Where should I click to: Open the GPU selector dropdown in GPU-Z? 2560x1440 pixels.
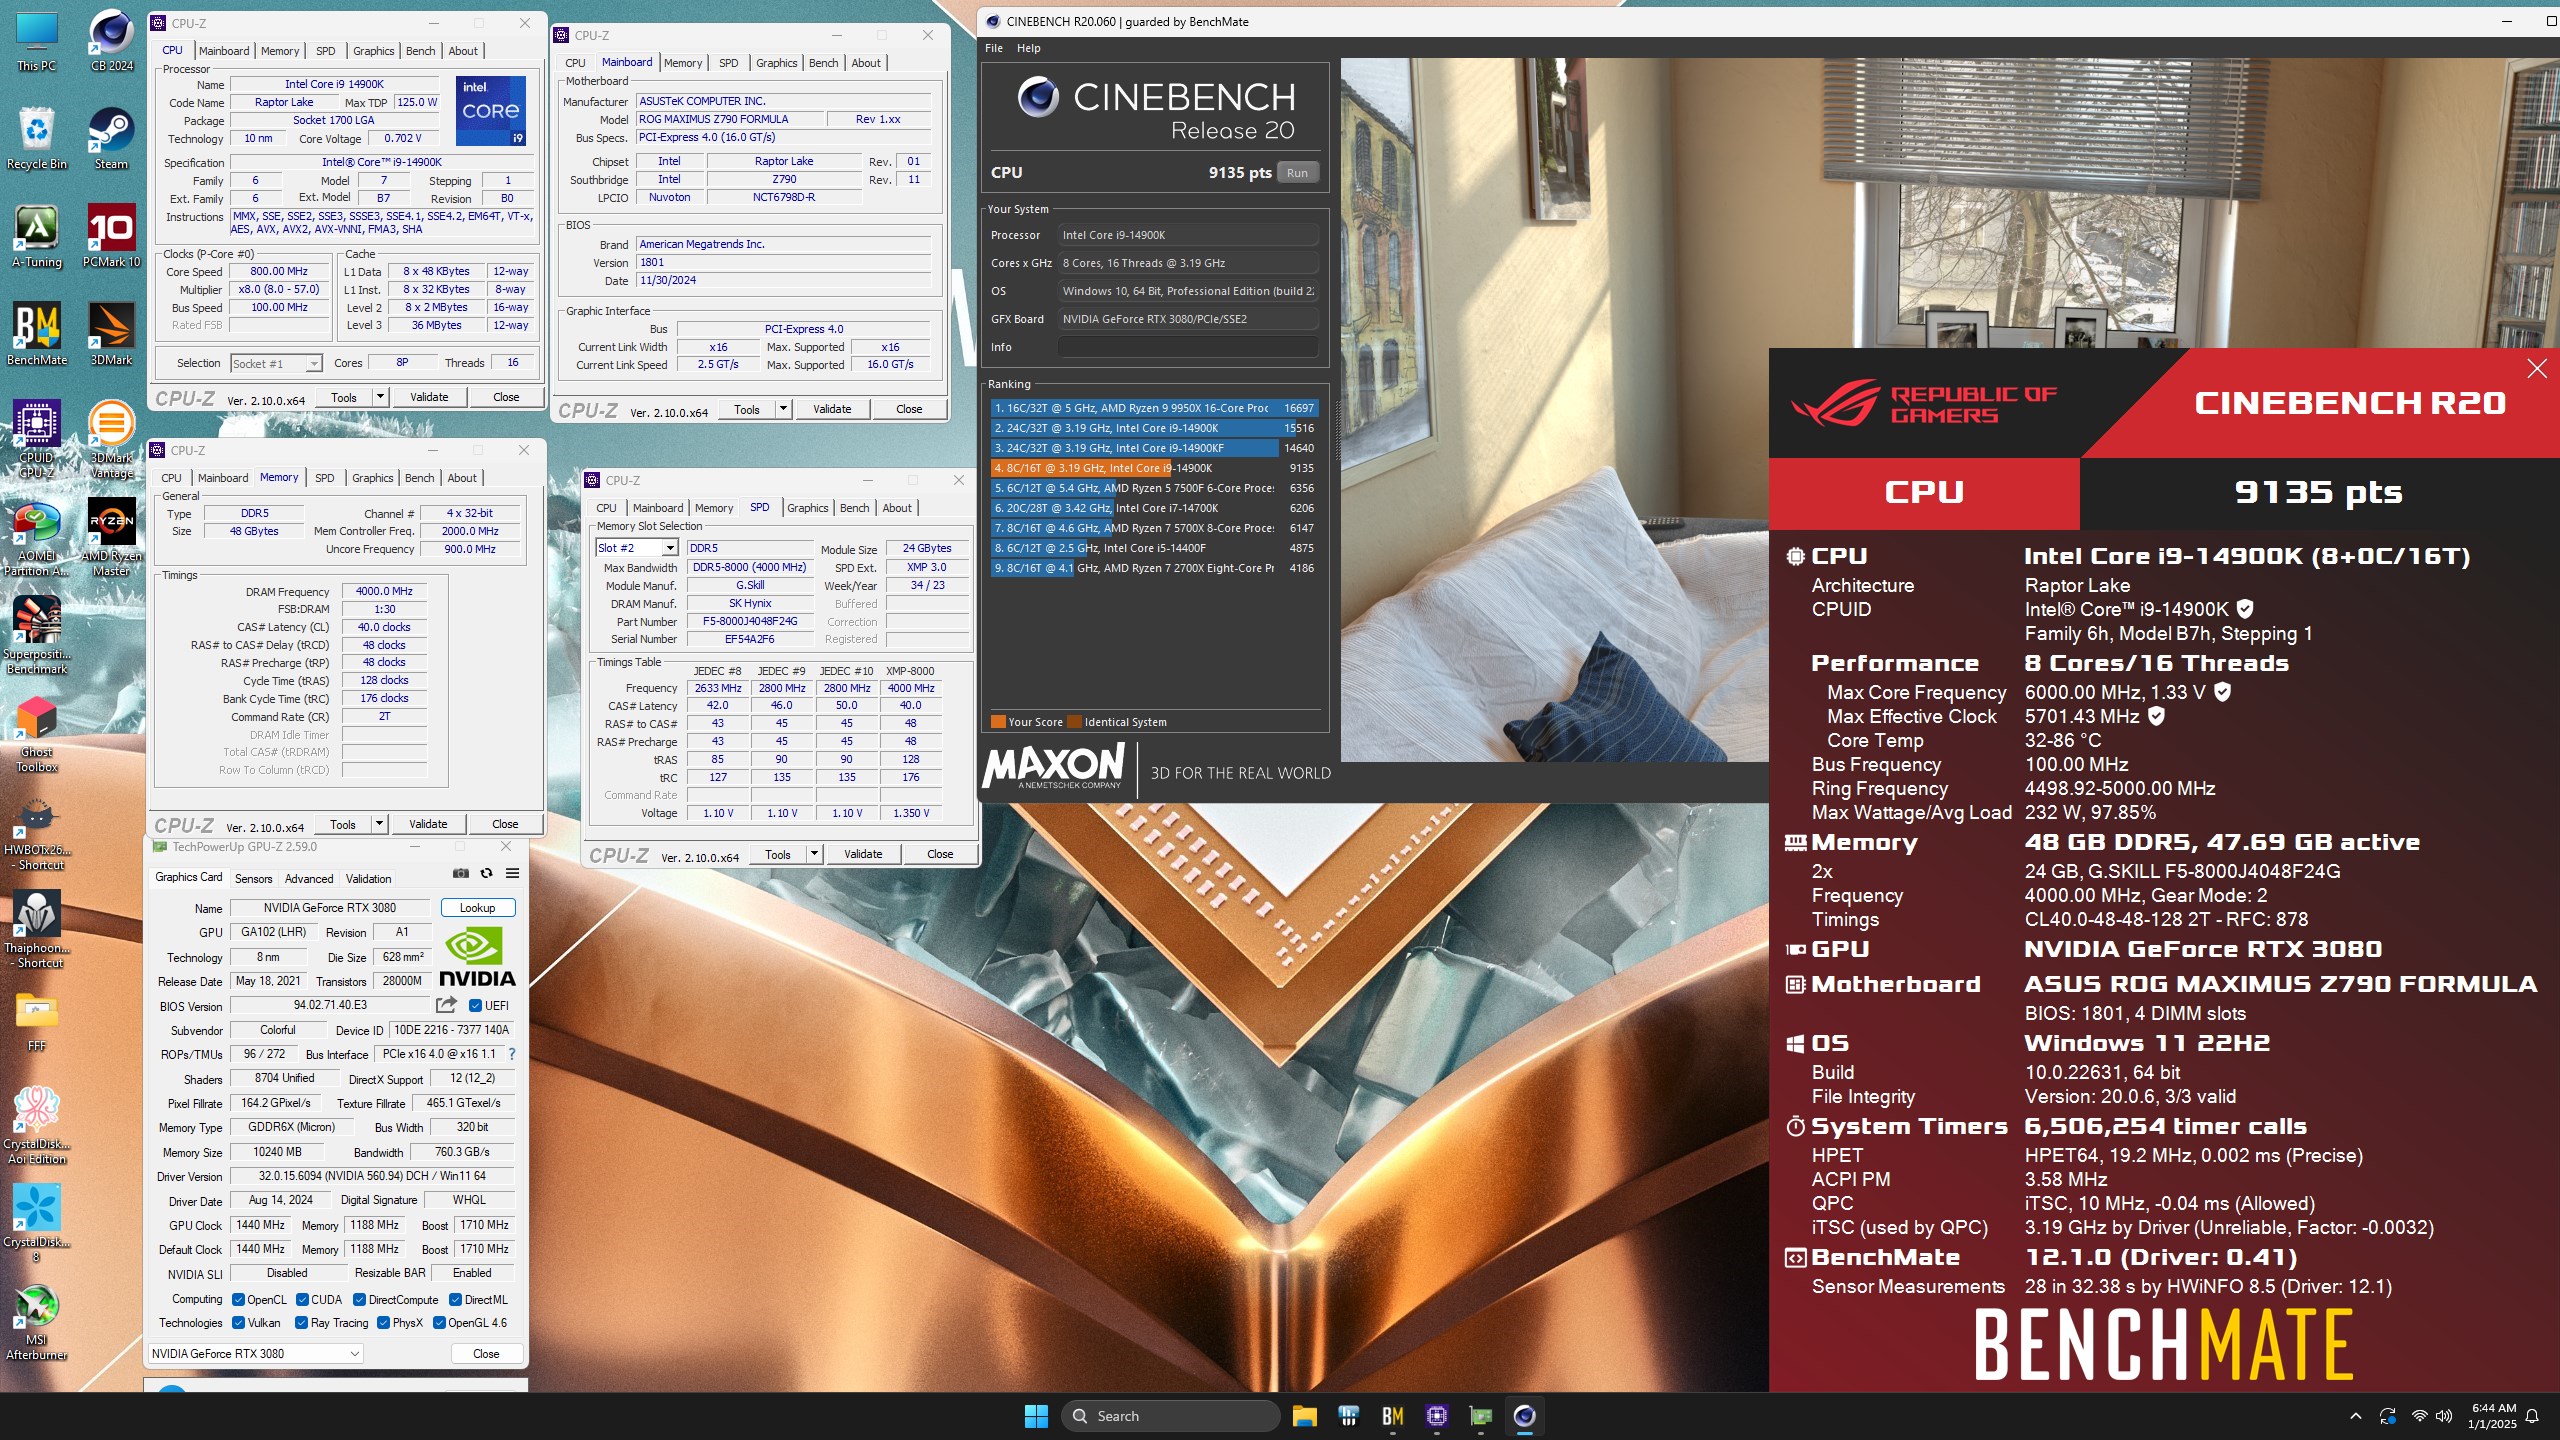click(x=255, y=1354)
